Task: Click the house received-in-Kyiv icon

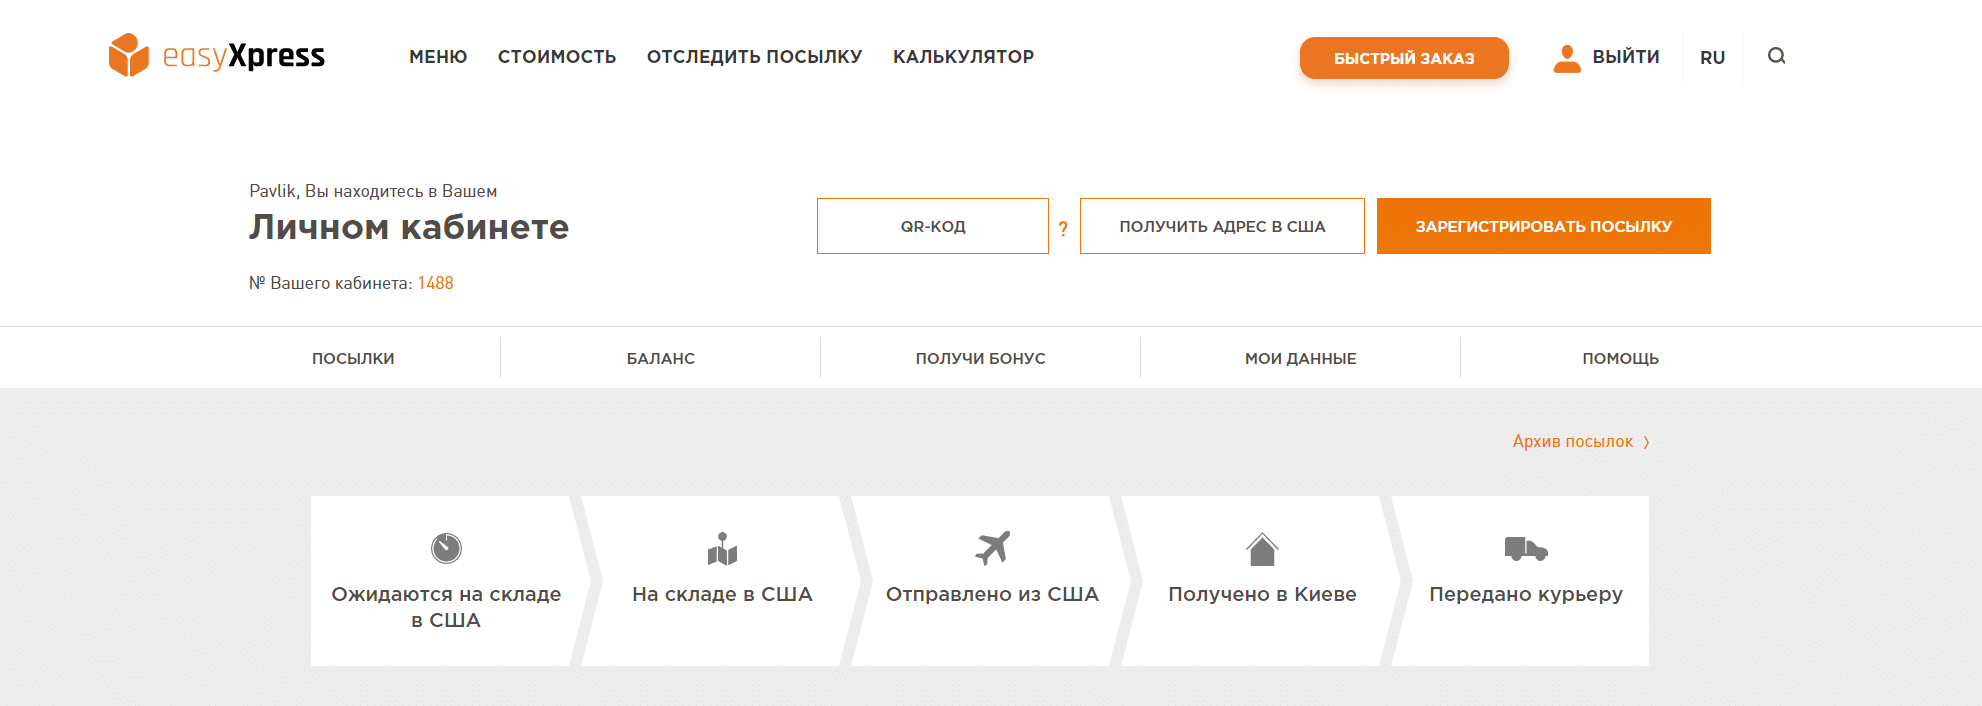Action: 1262,549
